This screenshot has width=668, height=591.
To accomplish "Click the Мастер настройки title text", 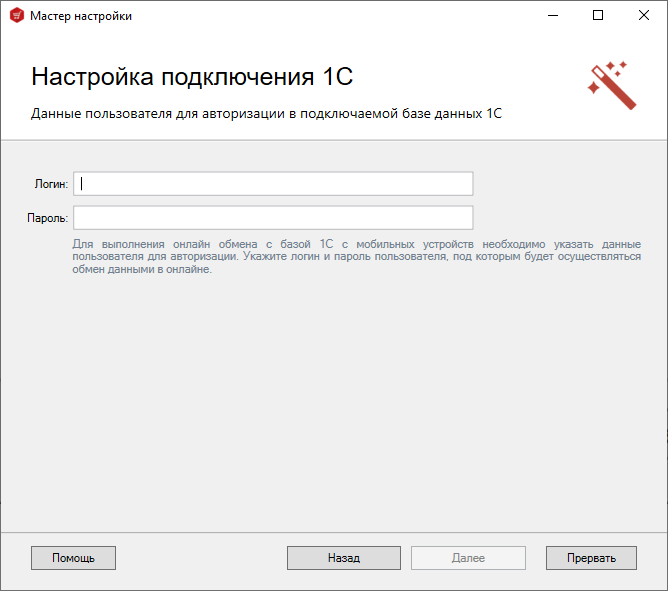I will click(81, 16).
